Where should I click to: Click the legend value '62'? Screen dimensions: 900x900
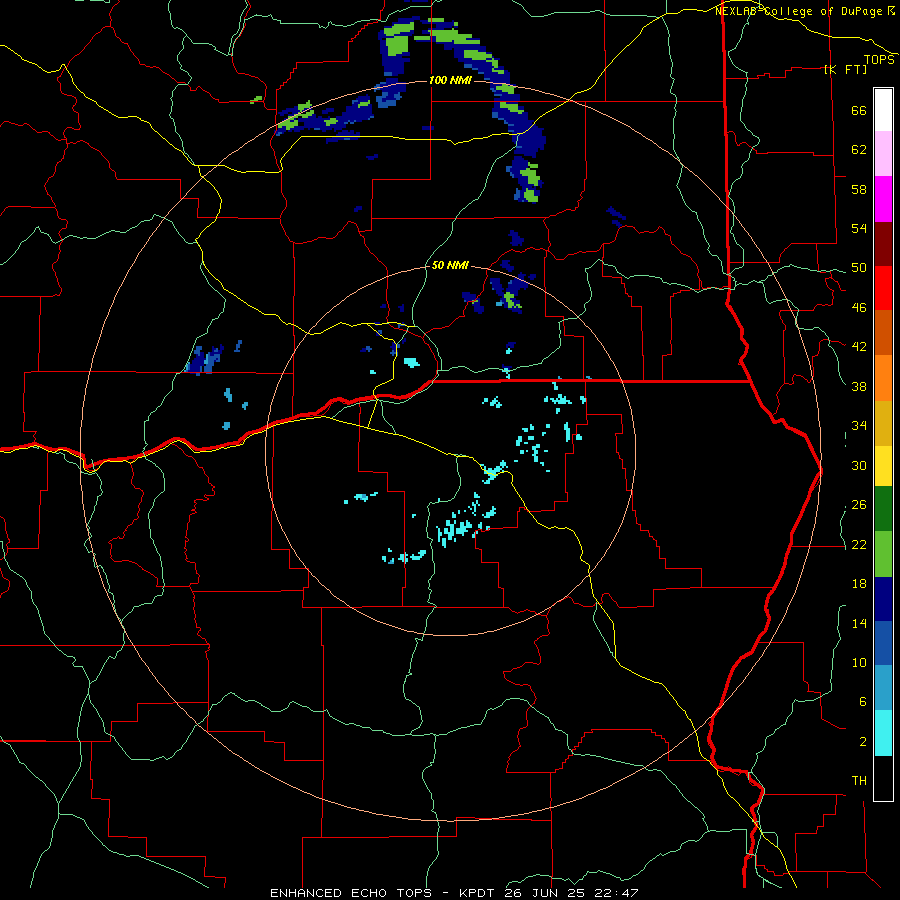(x=859, y=150)
